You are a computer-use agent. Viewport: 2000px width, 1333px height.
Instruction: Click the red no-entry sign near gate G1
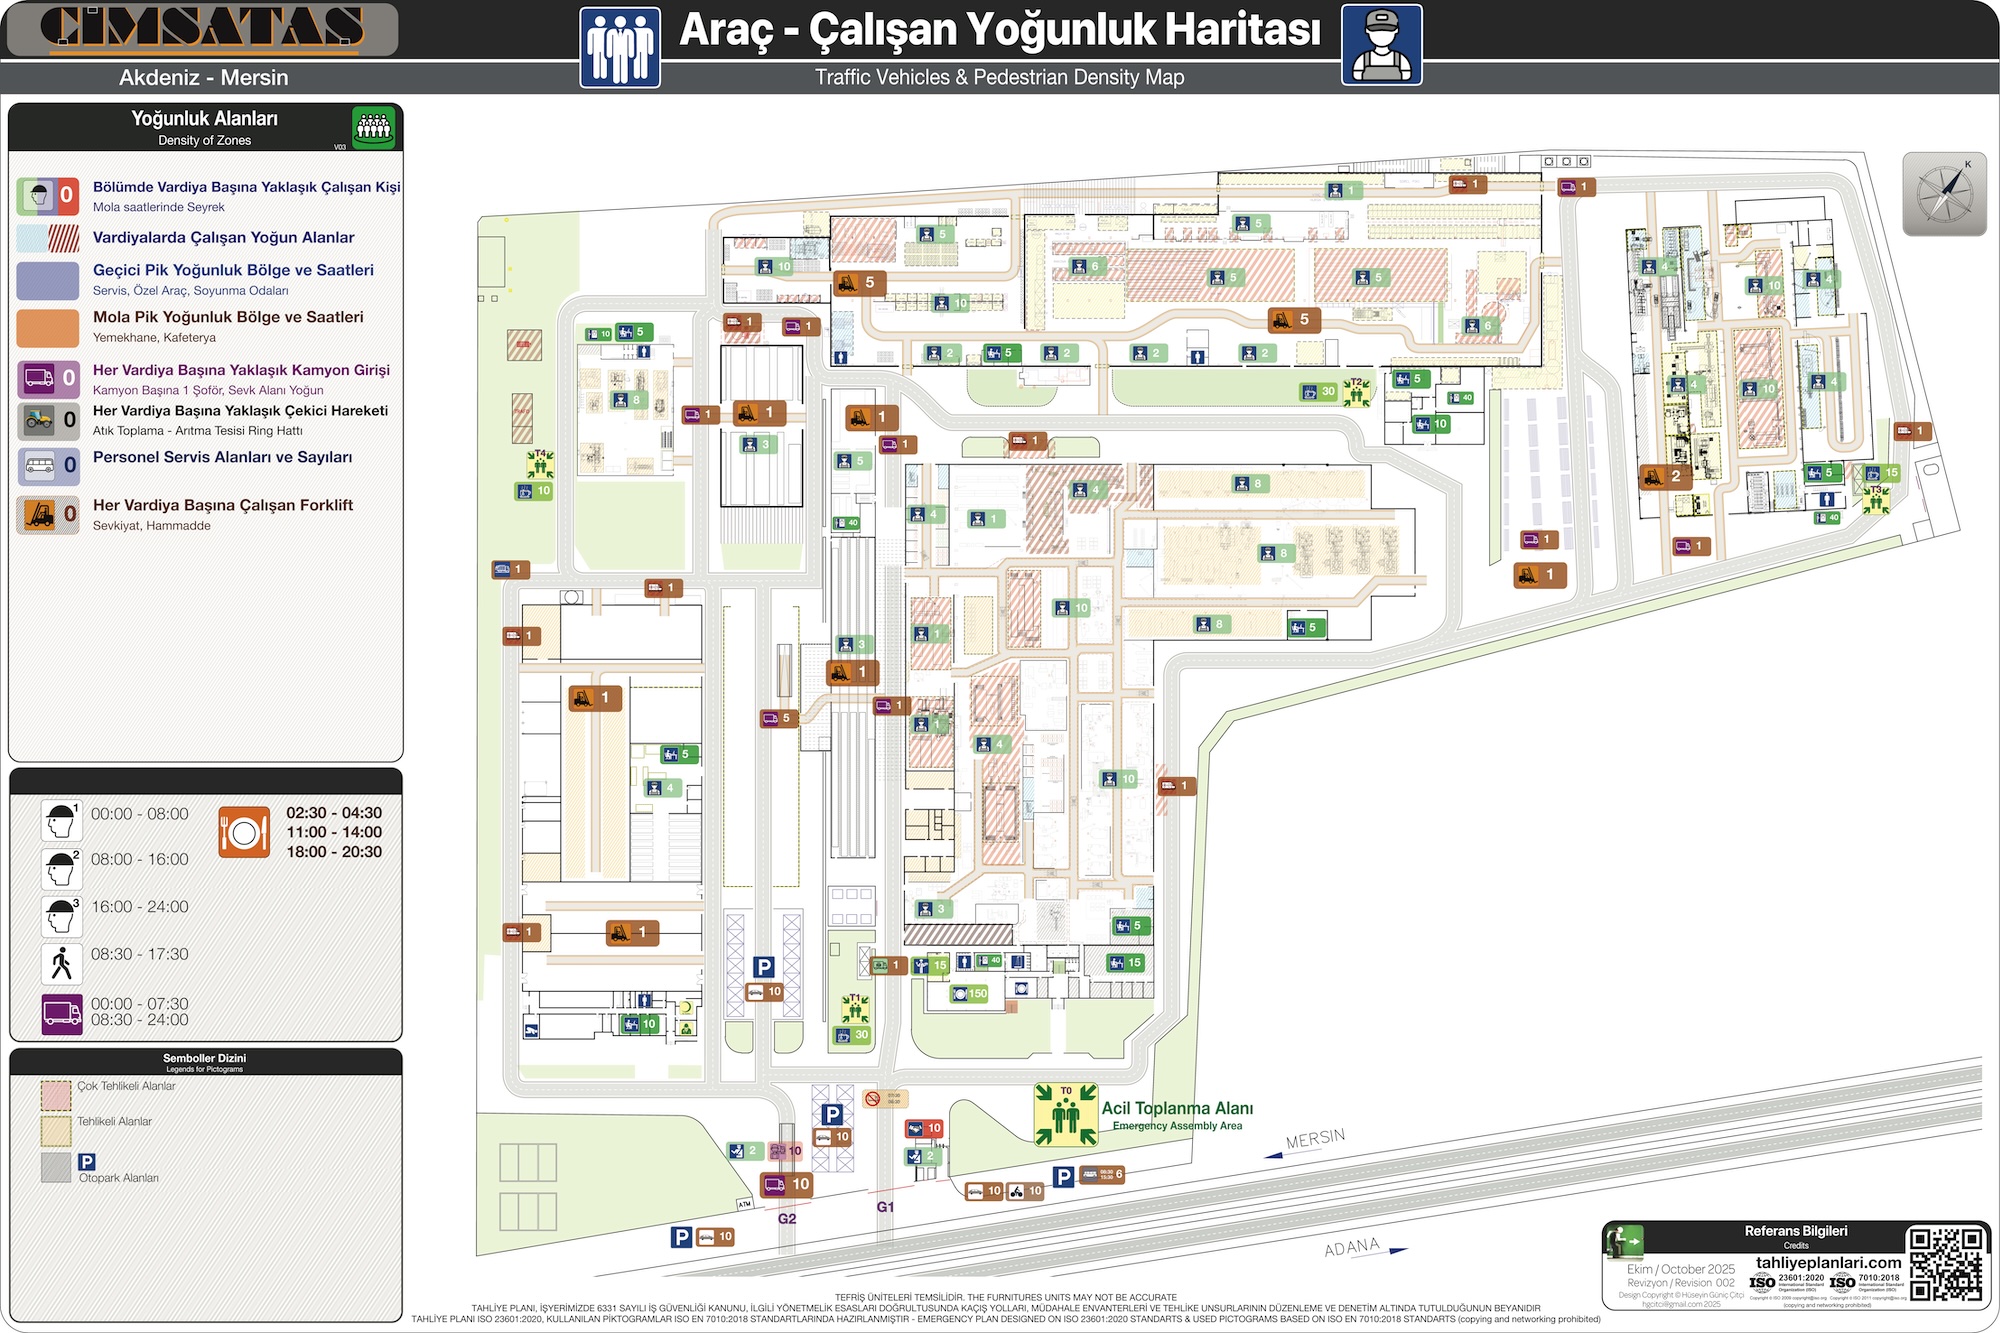(x=872, y=1098)
